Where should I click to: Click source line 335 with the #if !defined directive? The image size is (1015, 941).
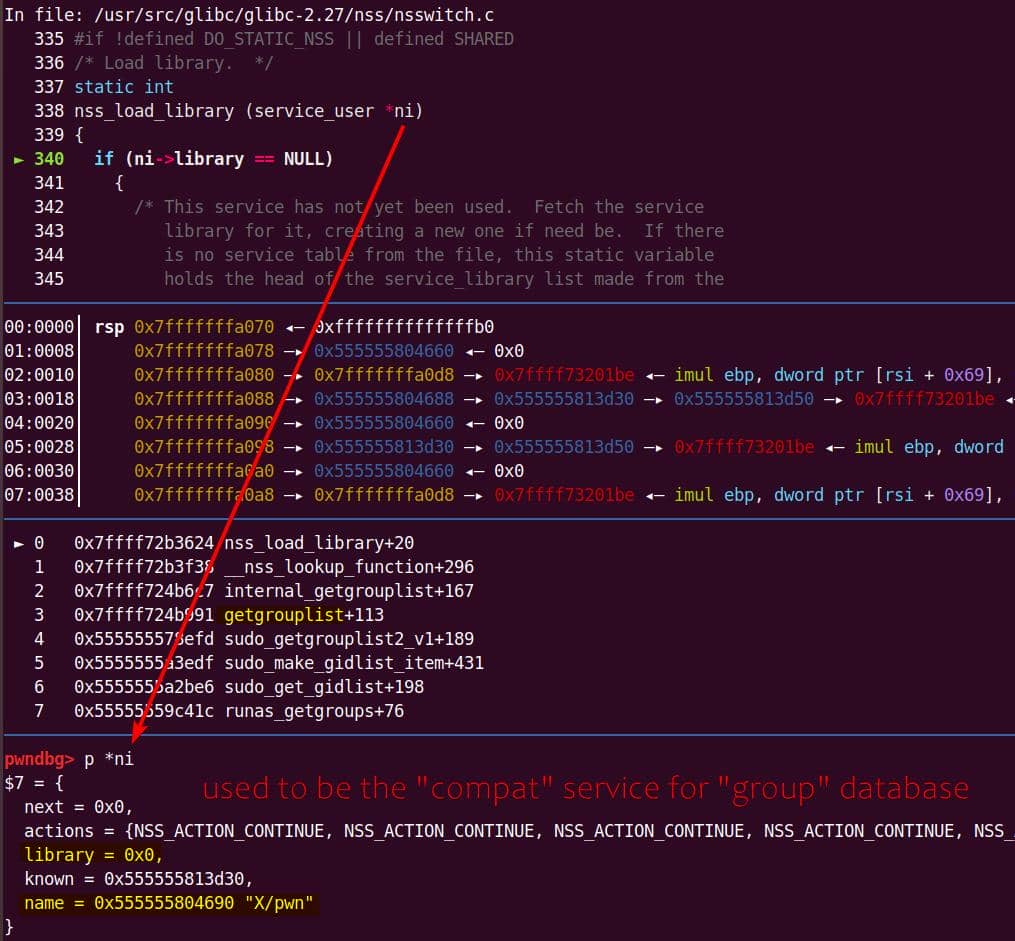274,39
